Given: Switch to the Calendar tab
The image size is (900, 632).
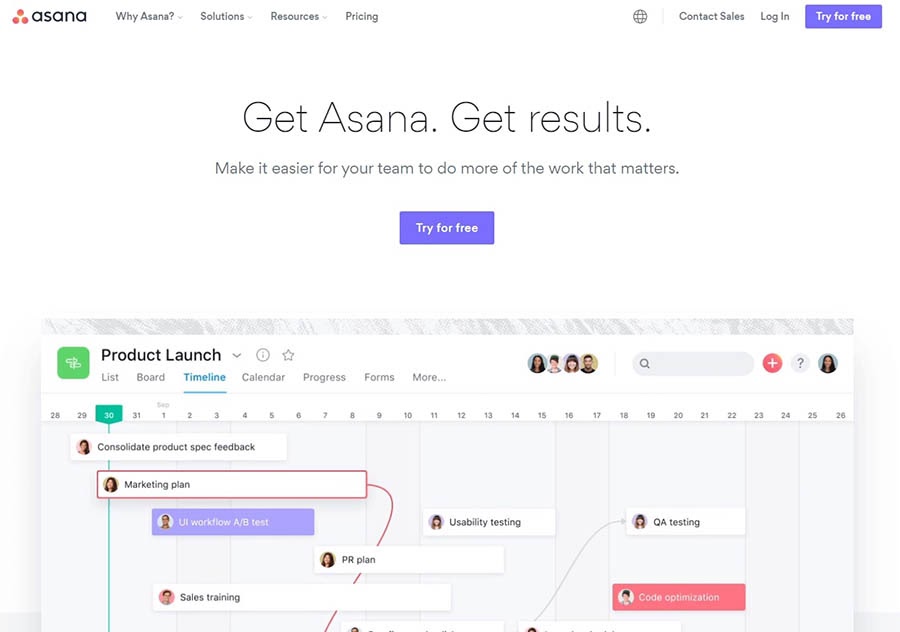Looking at the screenshot, I should point(263,377).
